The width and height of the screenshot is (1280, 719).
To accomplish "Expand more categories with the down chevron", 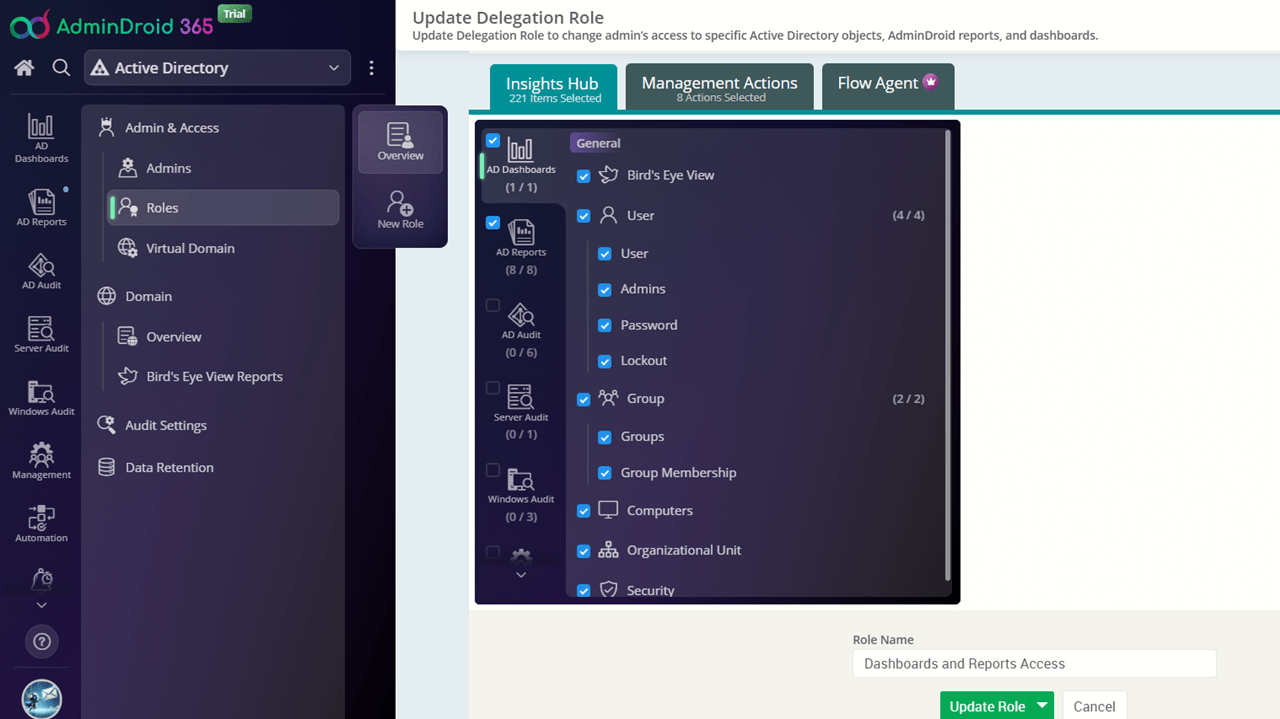I will click(x=521, y=575).
